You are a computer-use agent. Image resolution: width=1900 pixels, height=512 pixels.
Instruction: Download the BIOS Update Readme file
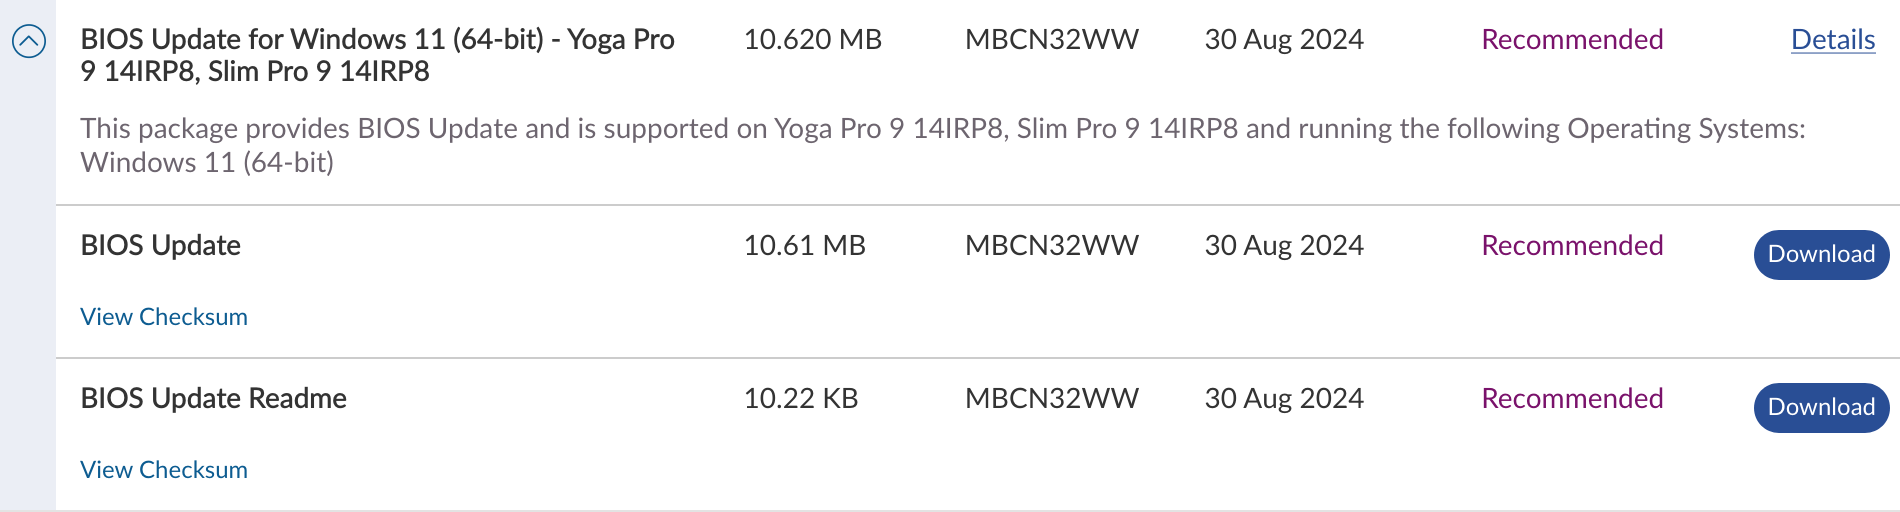(x=1821, y=408)
